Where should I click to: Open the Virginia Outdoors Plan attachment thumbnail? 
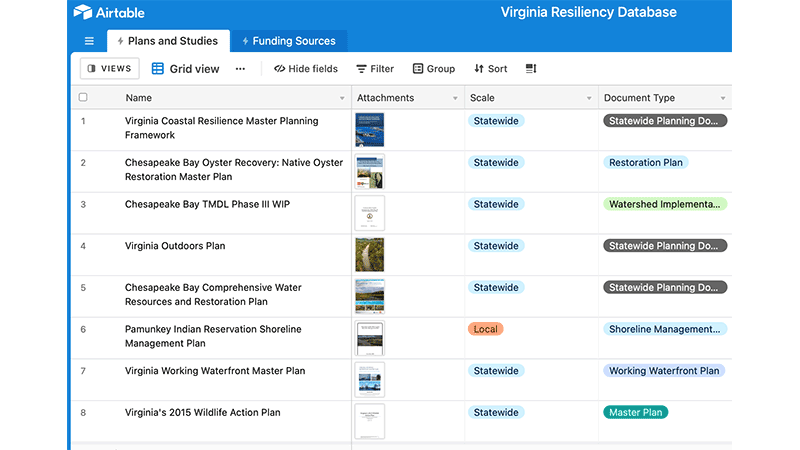tap(369, 255)
